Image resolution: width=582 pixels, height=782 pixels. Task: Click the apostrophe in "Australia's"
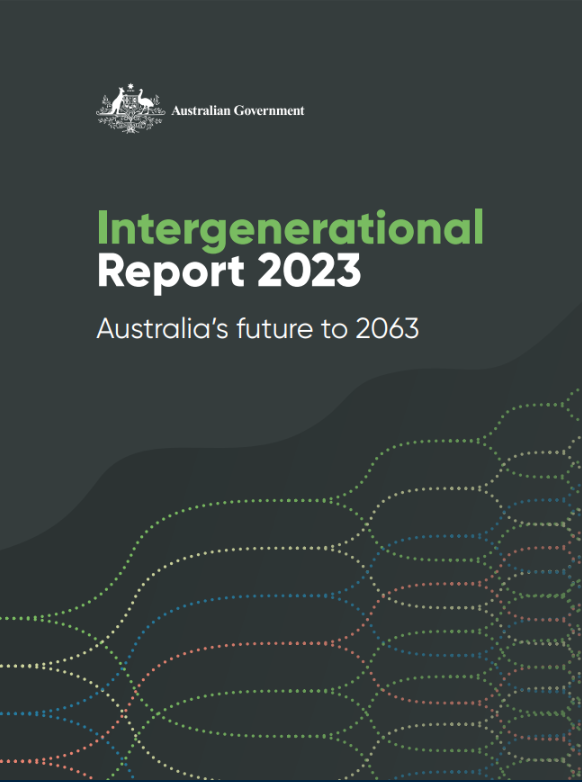210,321
